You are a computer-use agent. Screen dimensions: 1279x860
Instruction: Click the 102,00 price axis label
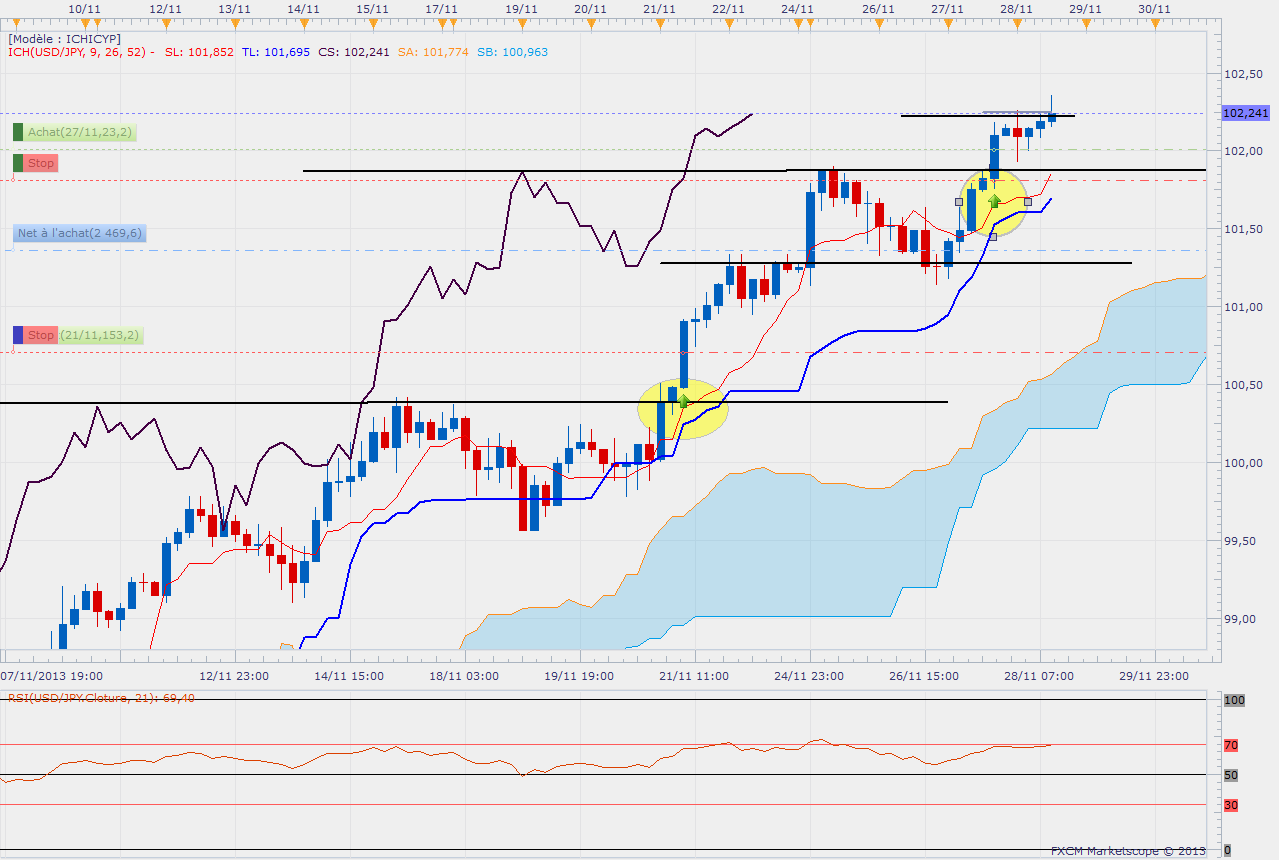point(1243,151)
